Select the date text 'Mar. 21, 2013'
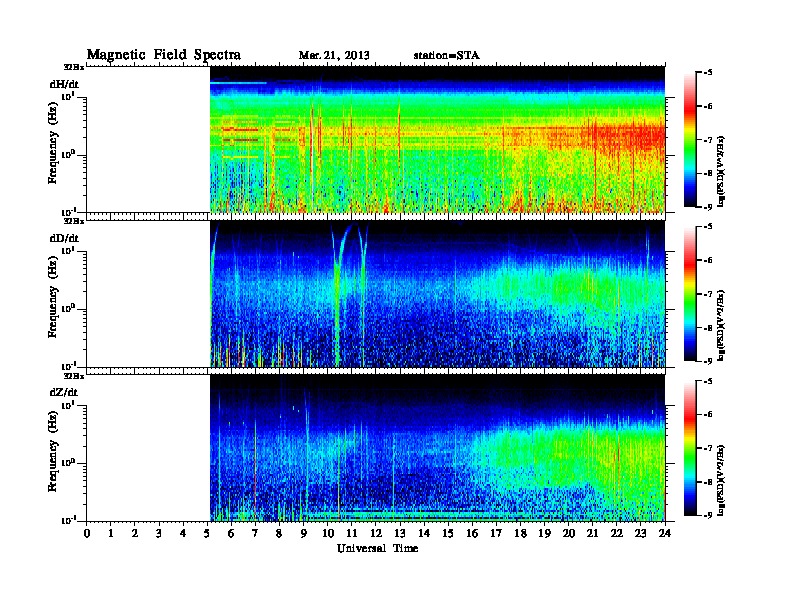The height and width of the screenshot is (612, 792). click(334, 55)
